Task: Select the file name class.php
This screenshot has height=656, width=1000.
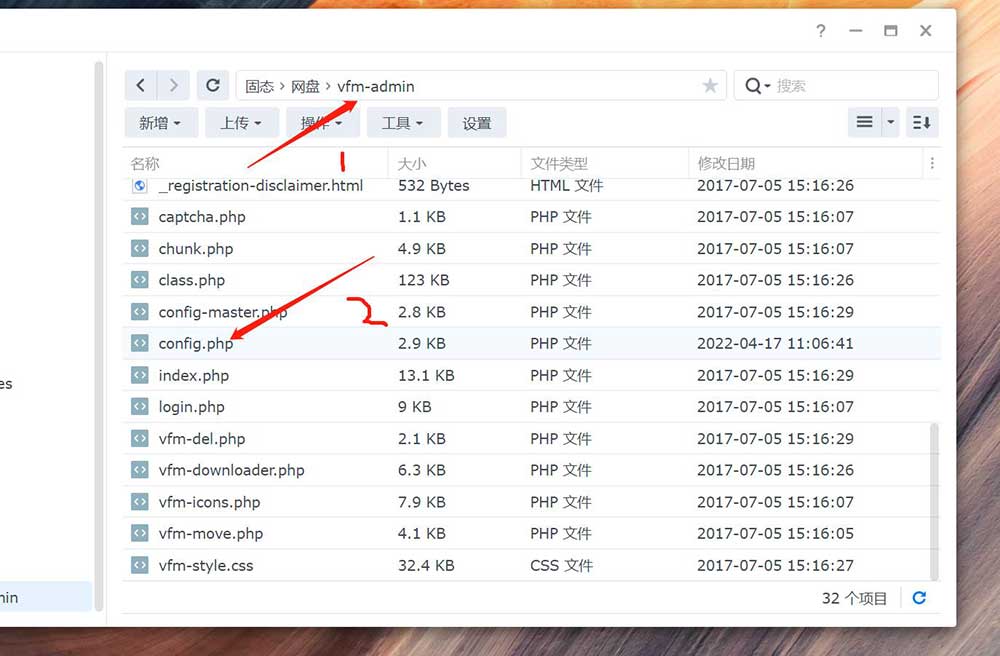Action: [x=191, y=280]
